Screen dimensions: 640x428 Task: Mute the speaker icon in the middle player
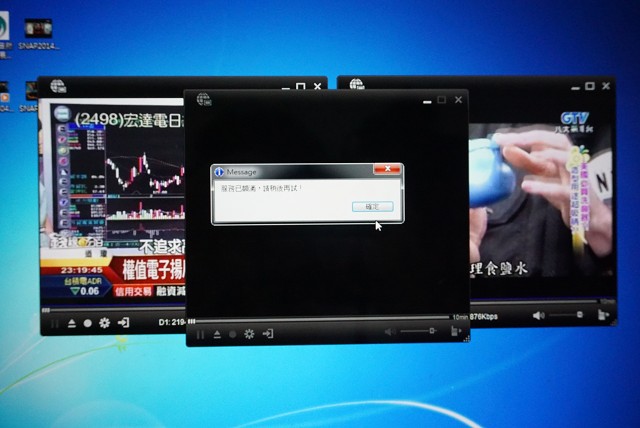click(390, 332)
